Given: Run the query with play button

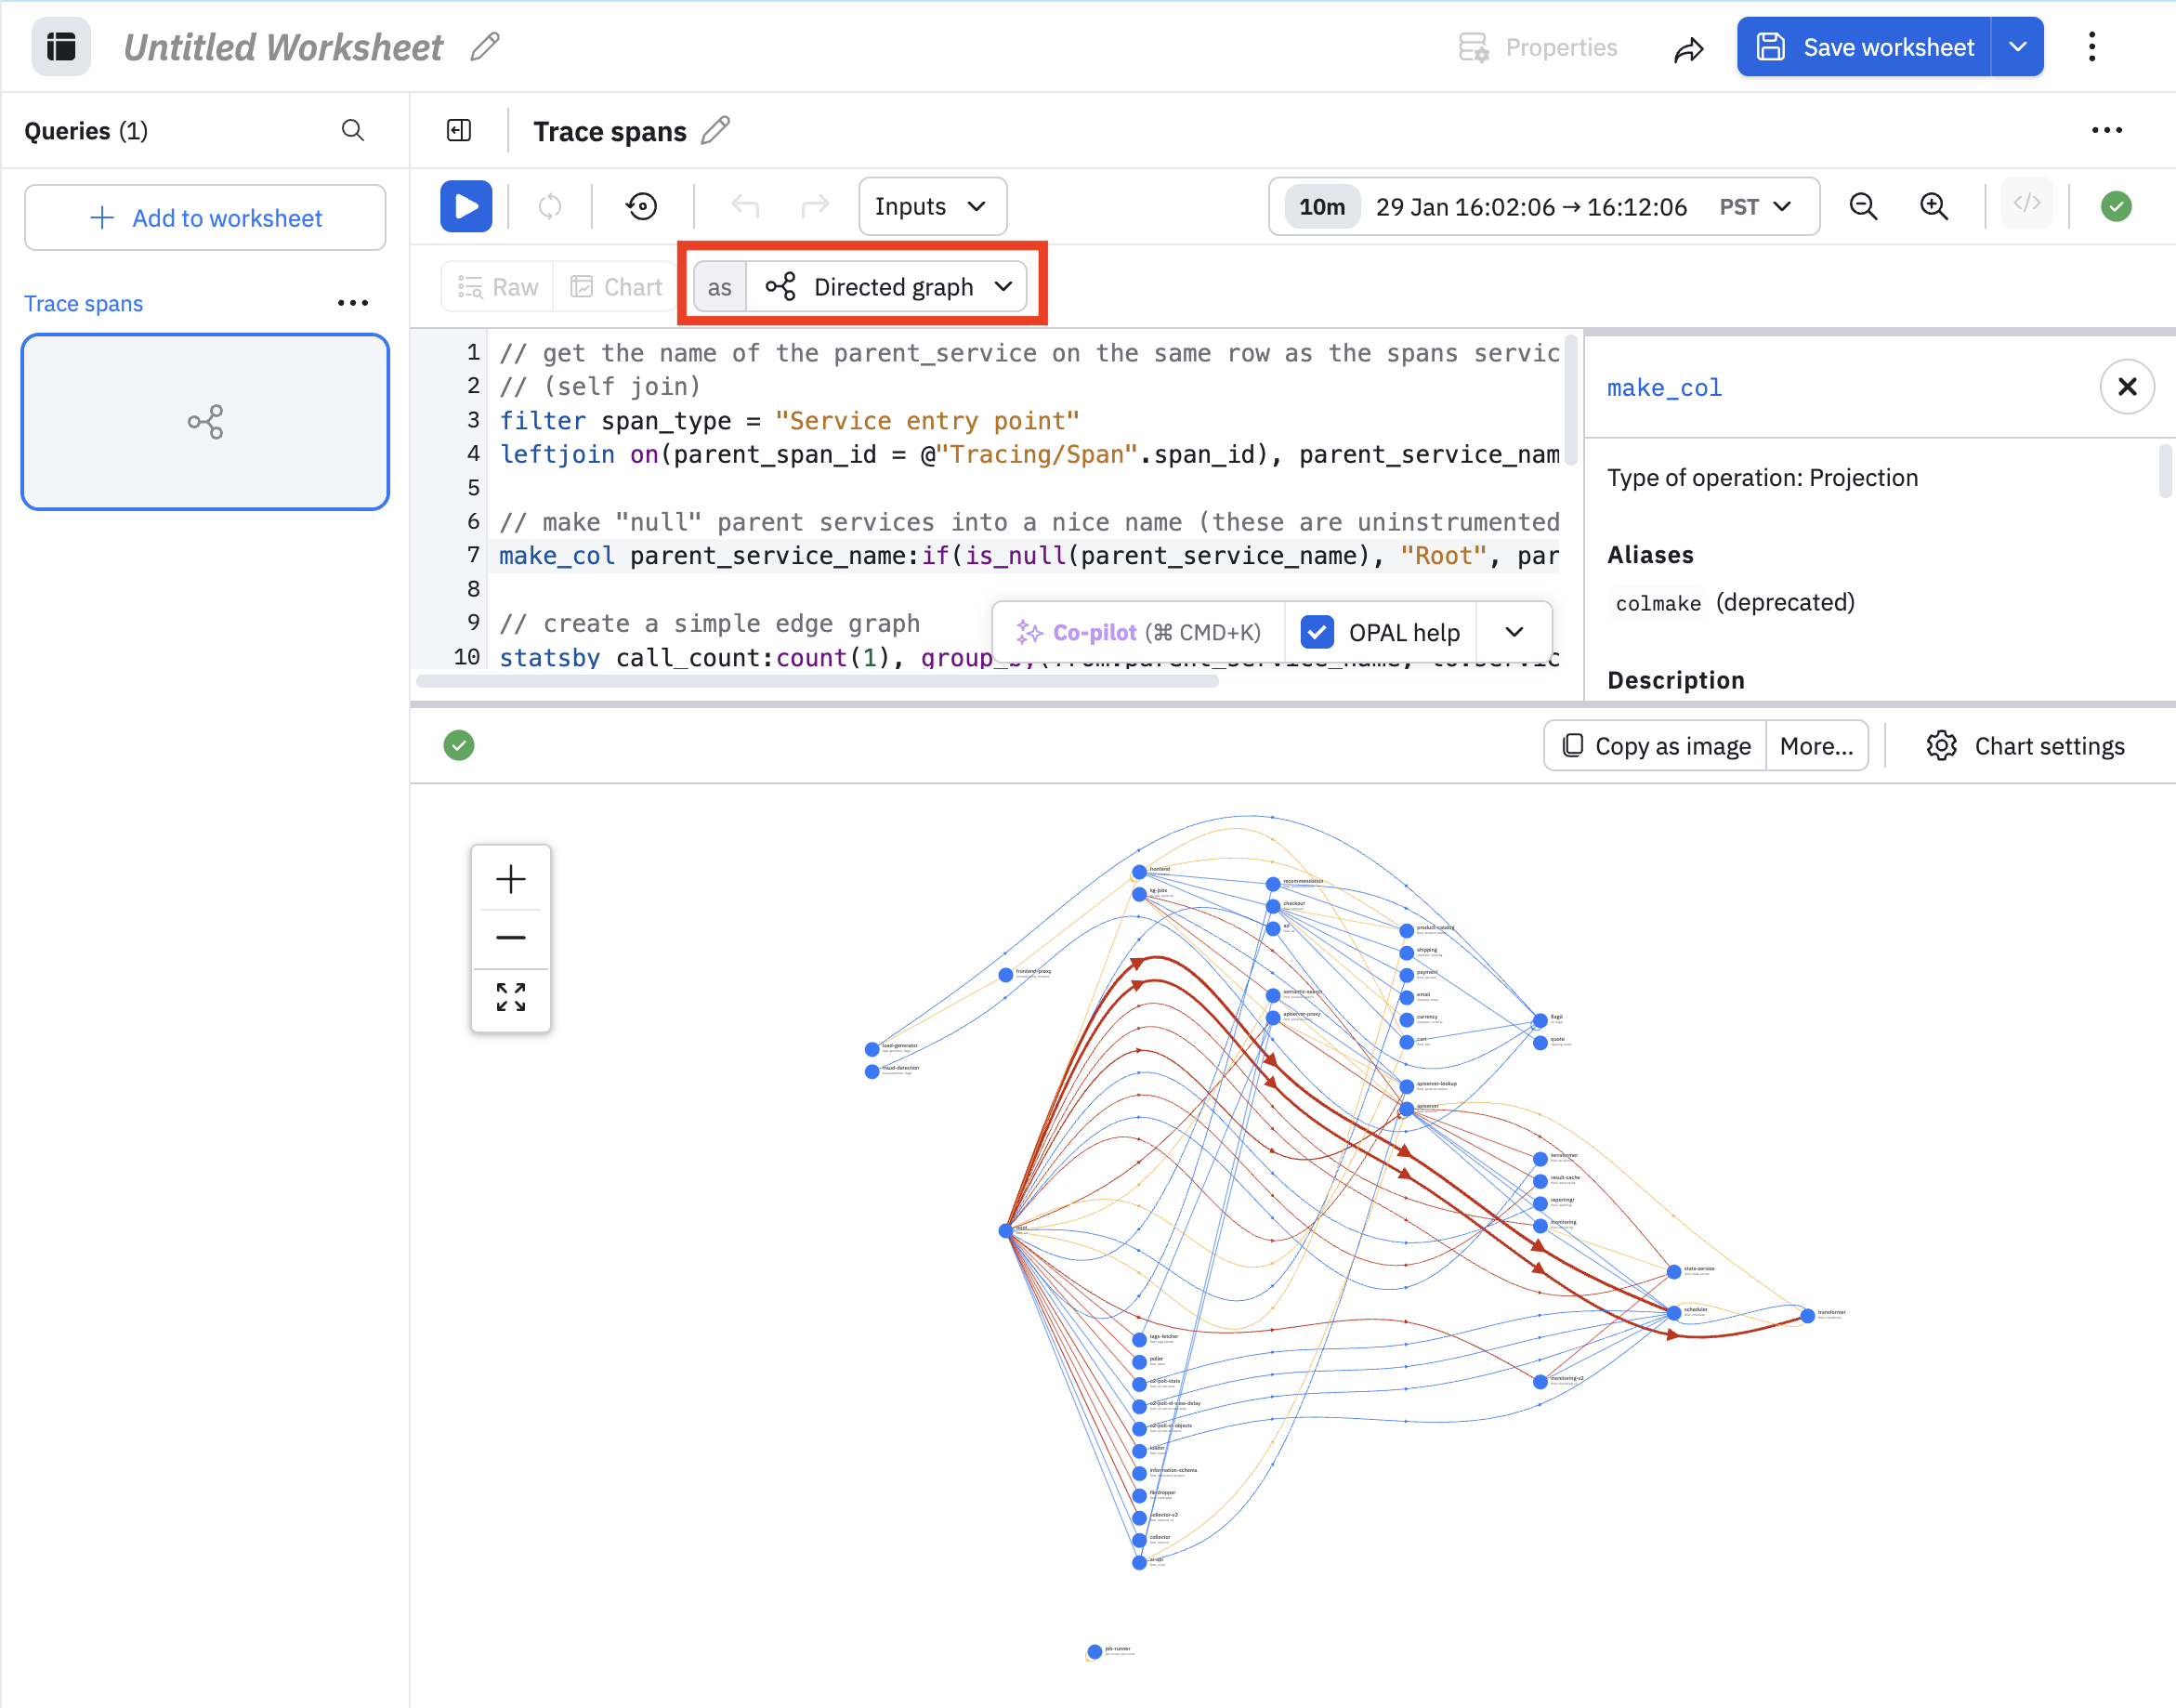Looking at the screenshot, I should (x=466, y=206).
